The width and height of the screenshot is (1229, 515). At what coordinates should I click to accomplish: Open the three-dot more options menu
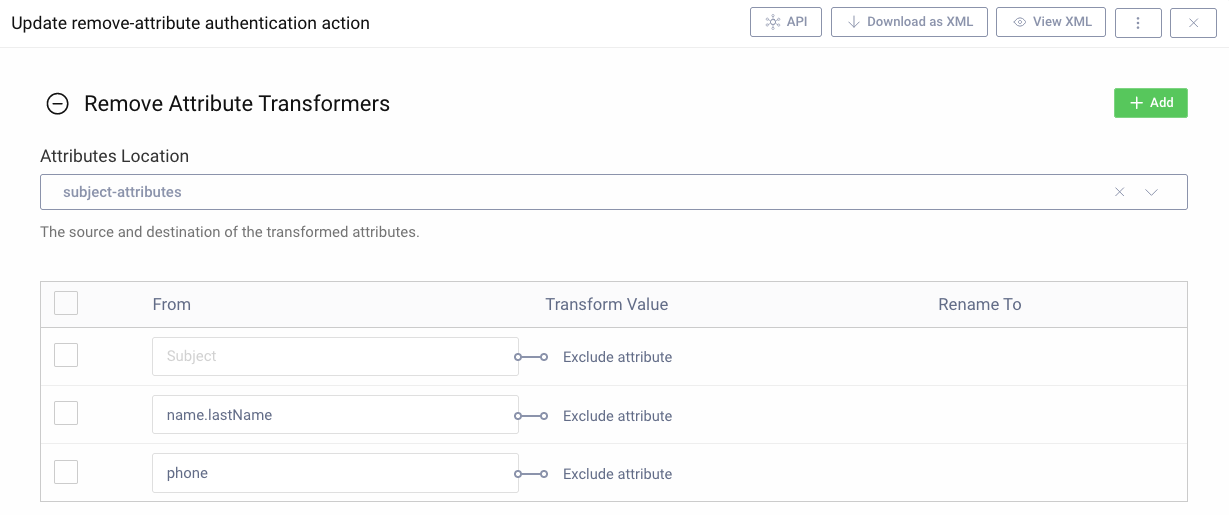pyautogui.click(x=1137, y=23)
